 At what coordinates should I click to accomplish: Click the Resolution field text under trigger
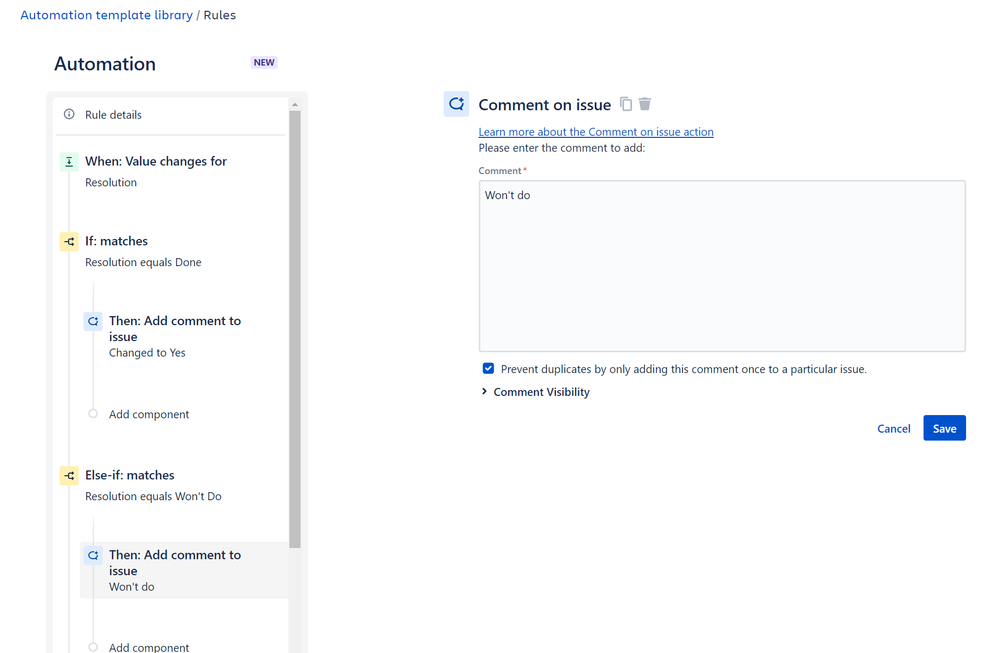coord(111,183)
